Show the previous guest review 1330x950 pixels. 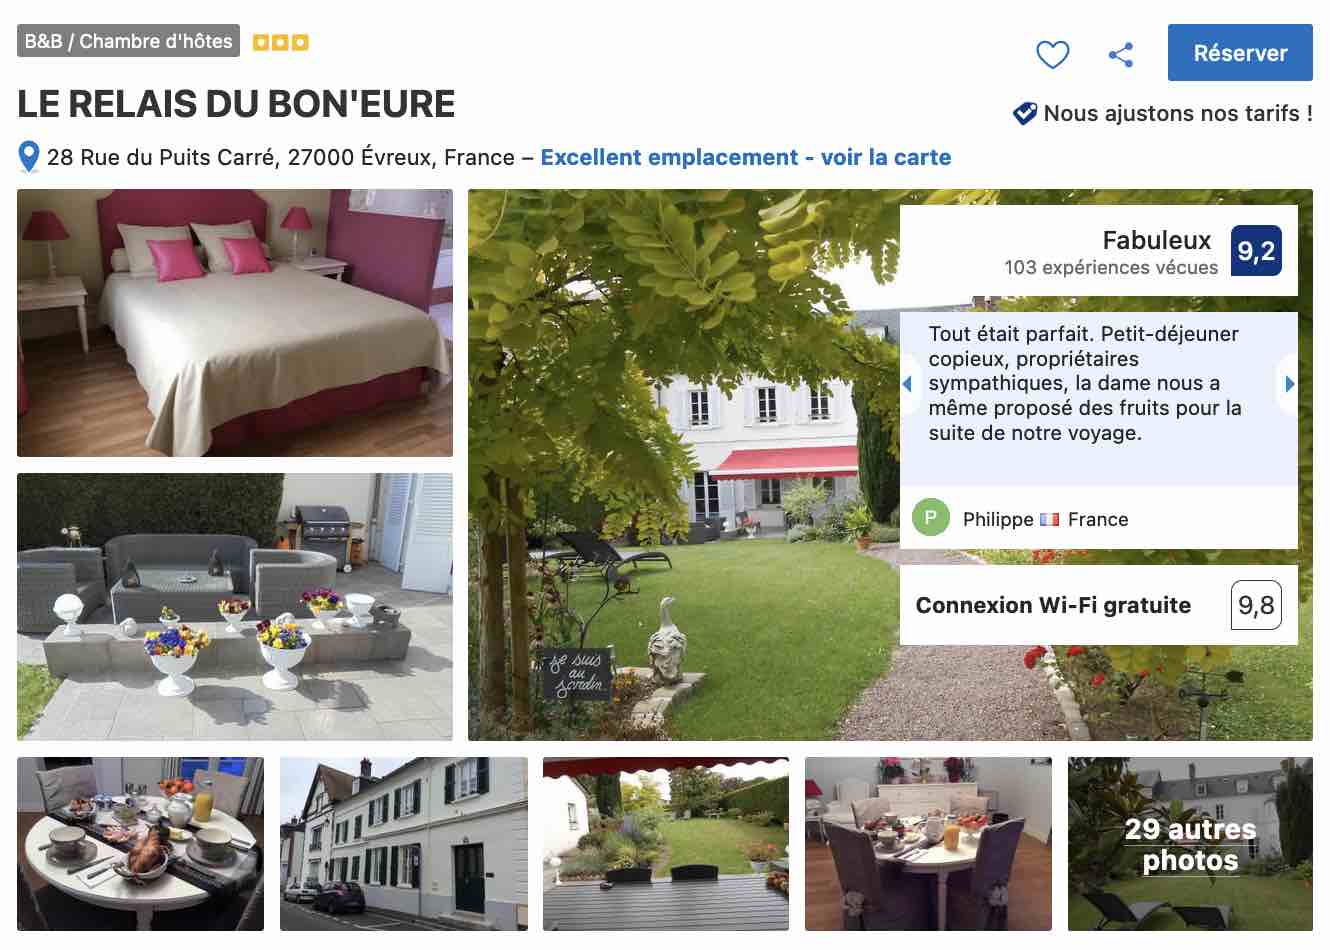click(908, 384)
